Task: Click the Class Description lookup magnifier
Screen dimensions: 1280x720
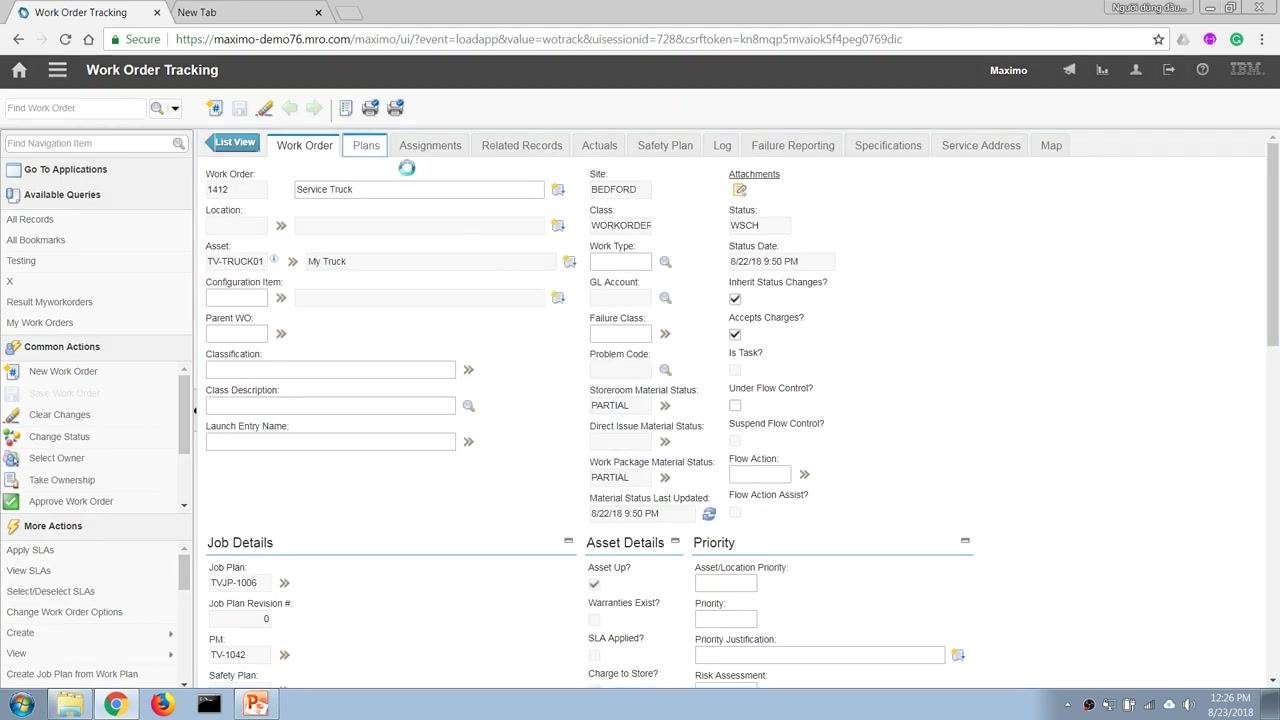Action: click(468, 406)
